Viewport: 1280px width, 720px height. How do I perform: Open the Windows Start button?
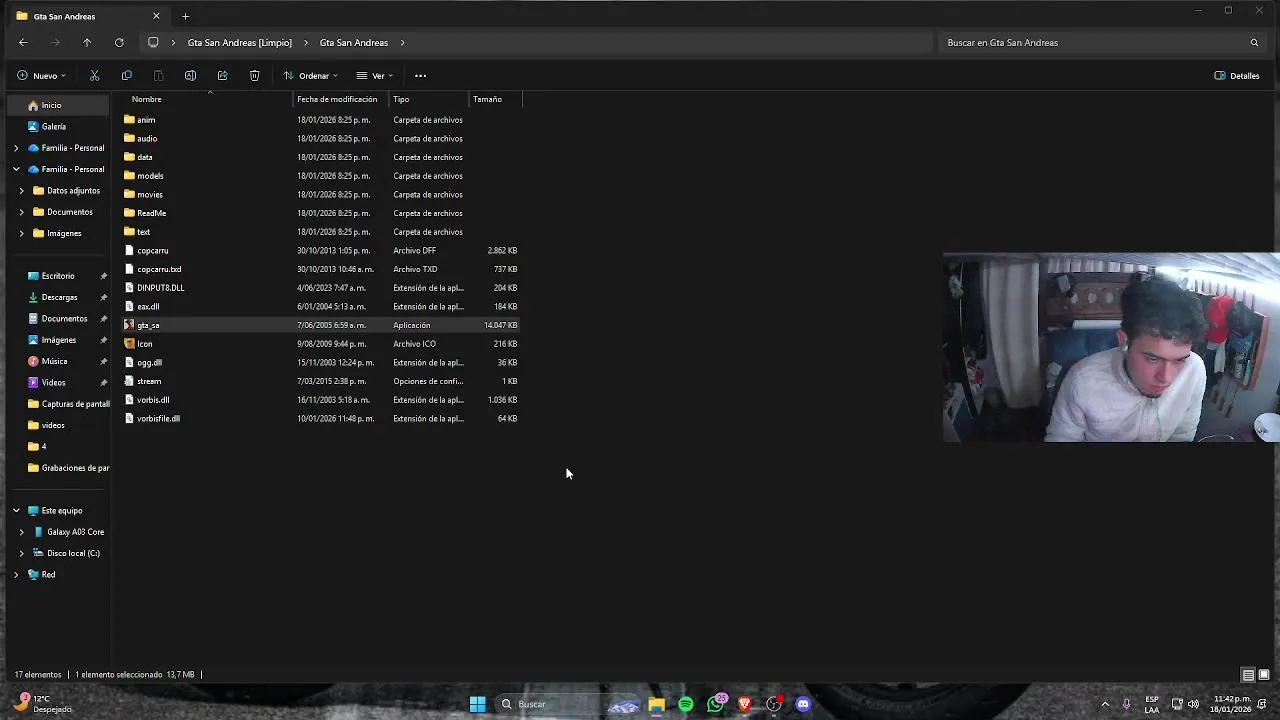click(477, 704)
